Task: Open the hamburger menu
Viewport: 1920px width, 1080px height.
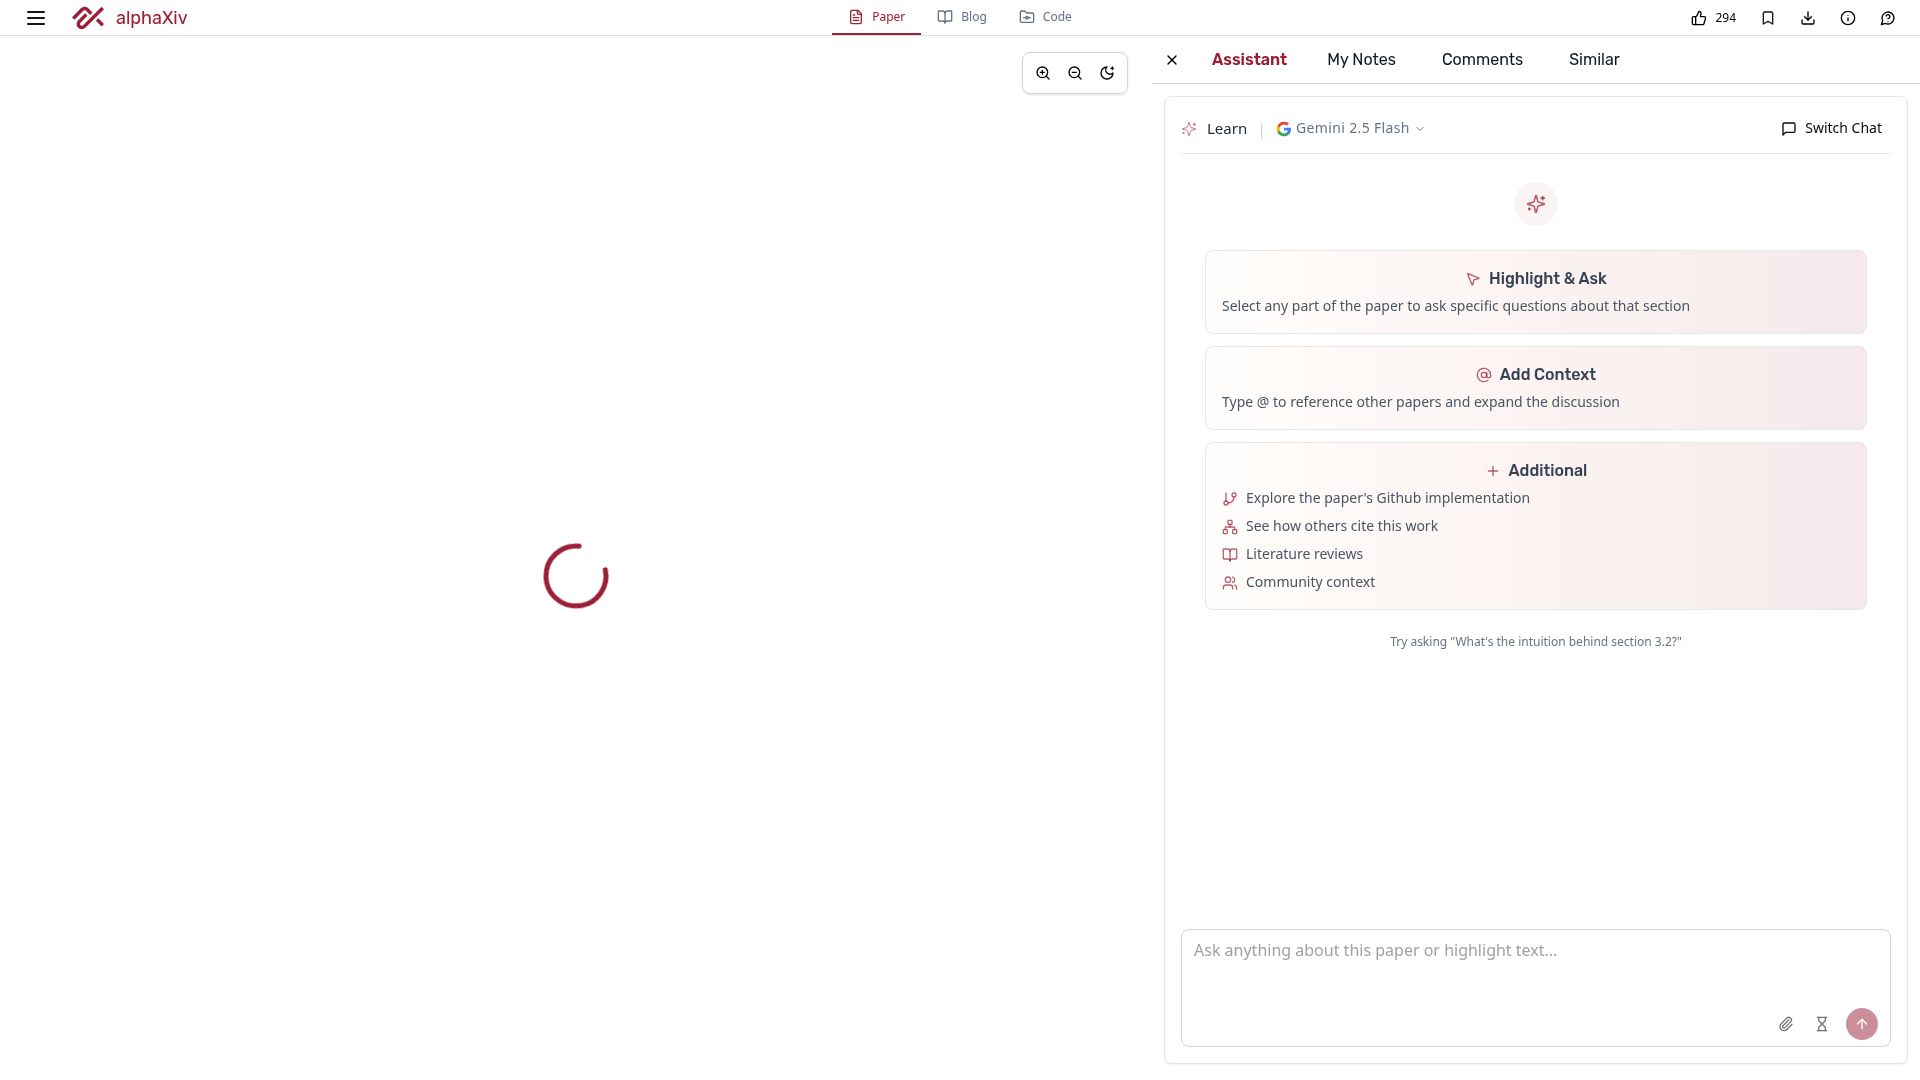Action: (x=36, y=18)
